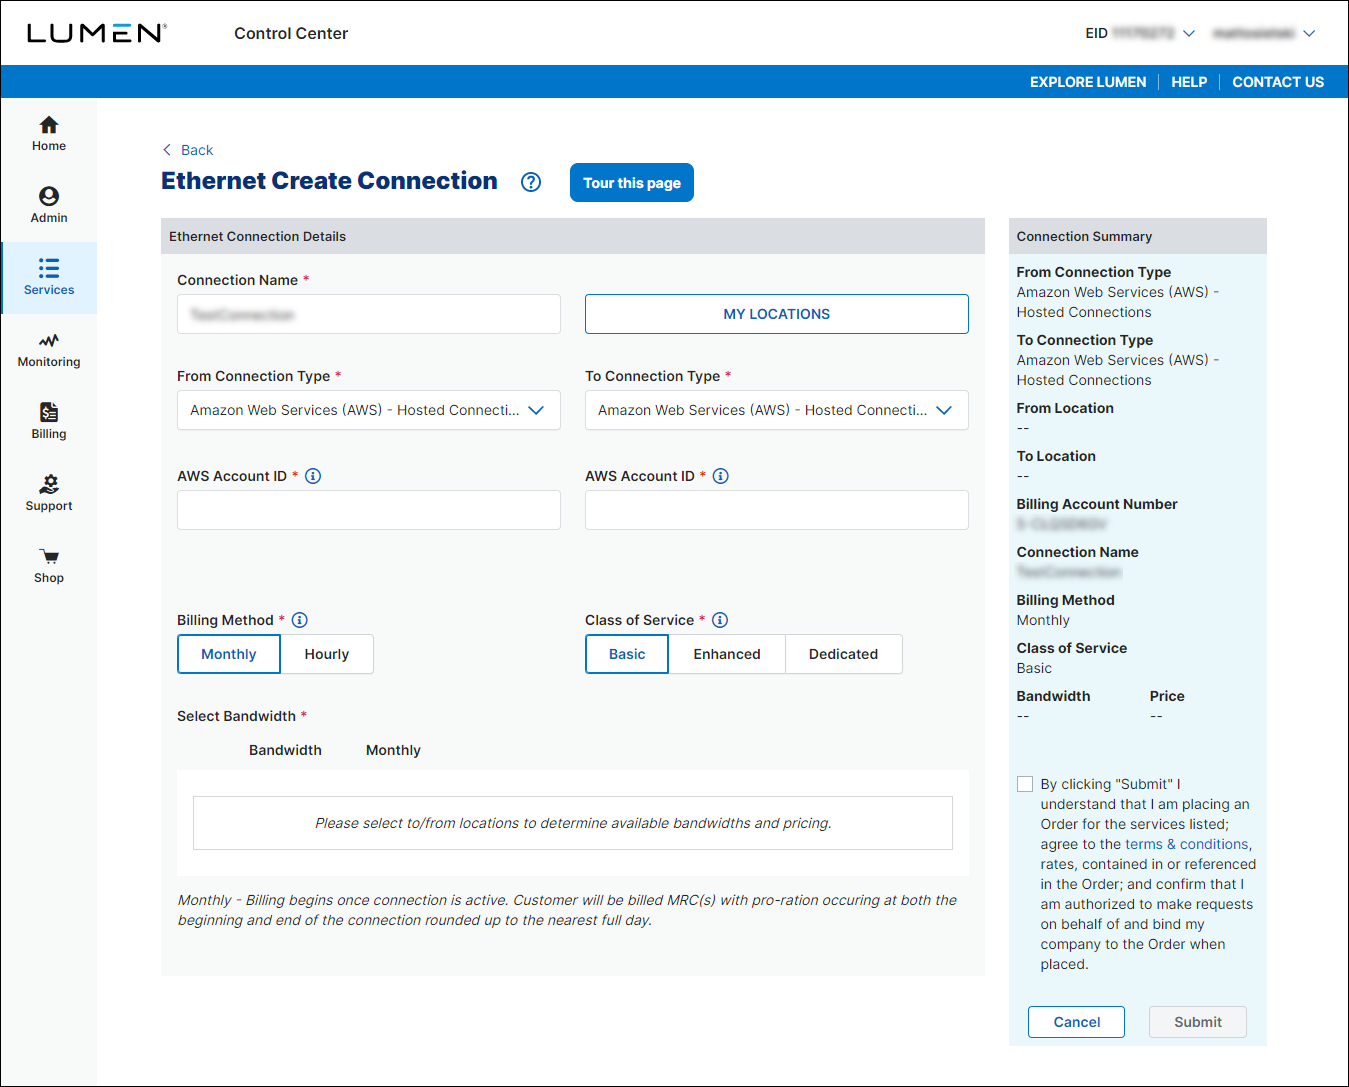Click Bandwidth column header

click(x=285, y=750)
